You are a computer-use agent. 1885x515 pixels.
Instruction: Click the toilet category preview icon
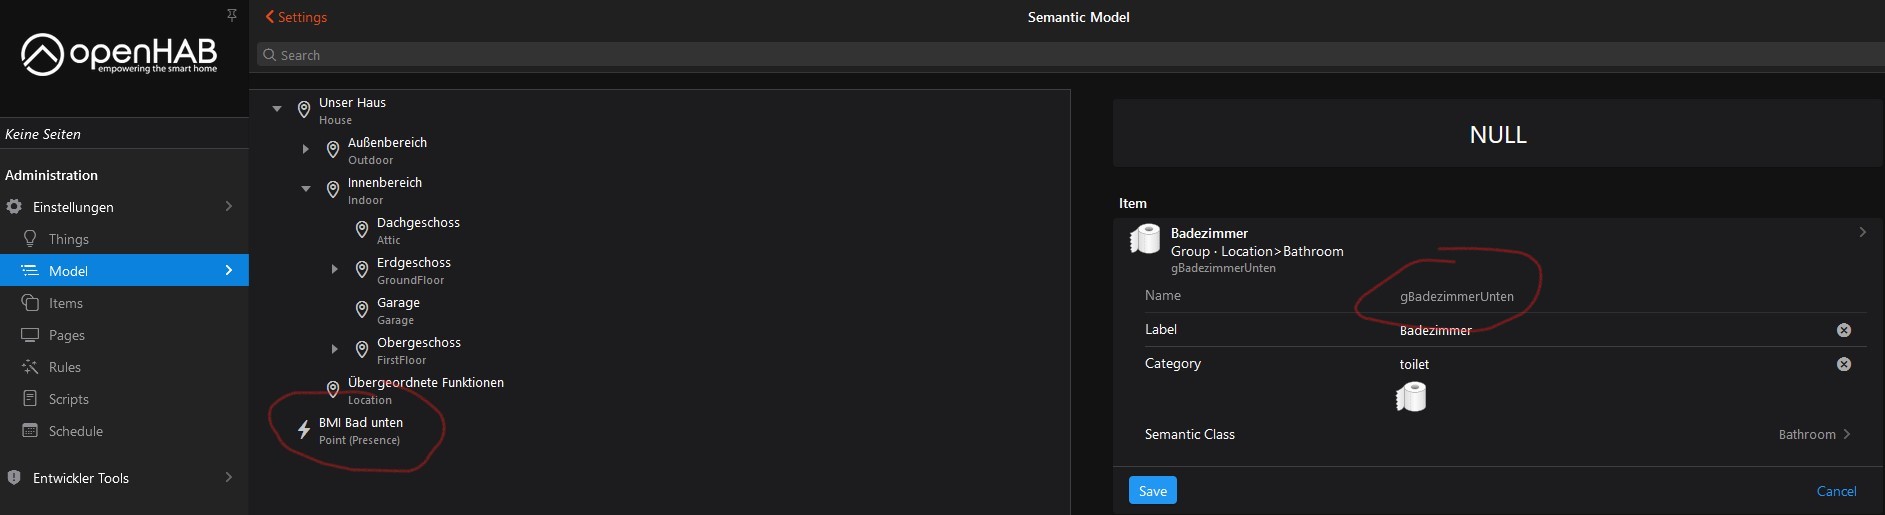(x=1411, y=397)
